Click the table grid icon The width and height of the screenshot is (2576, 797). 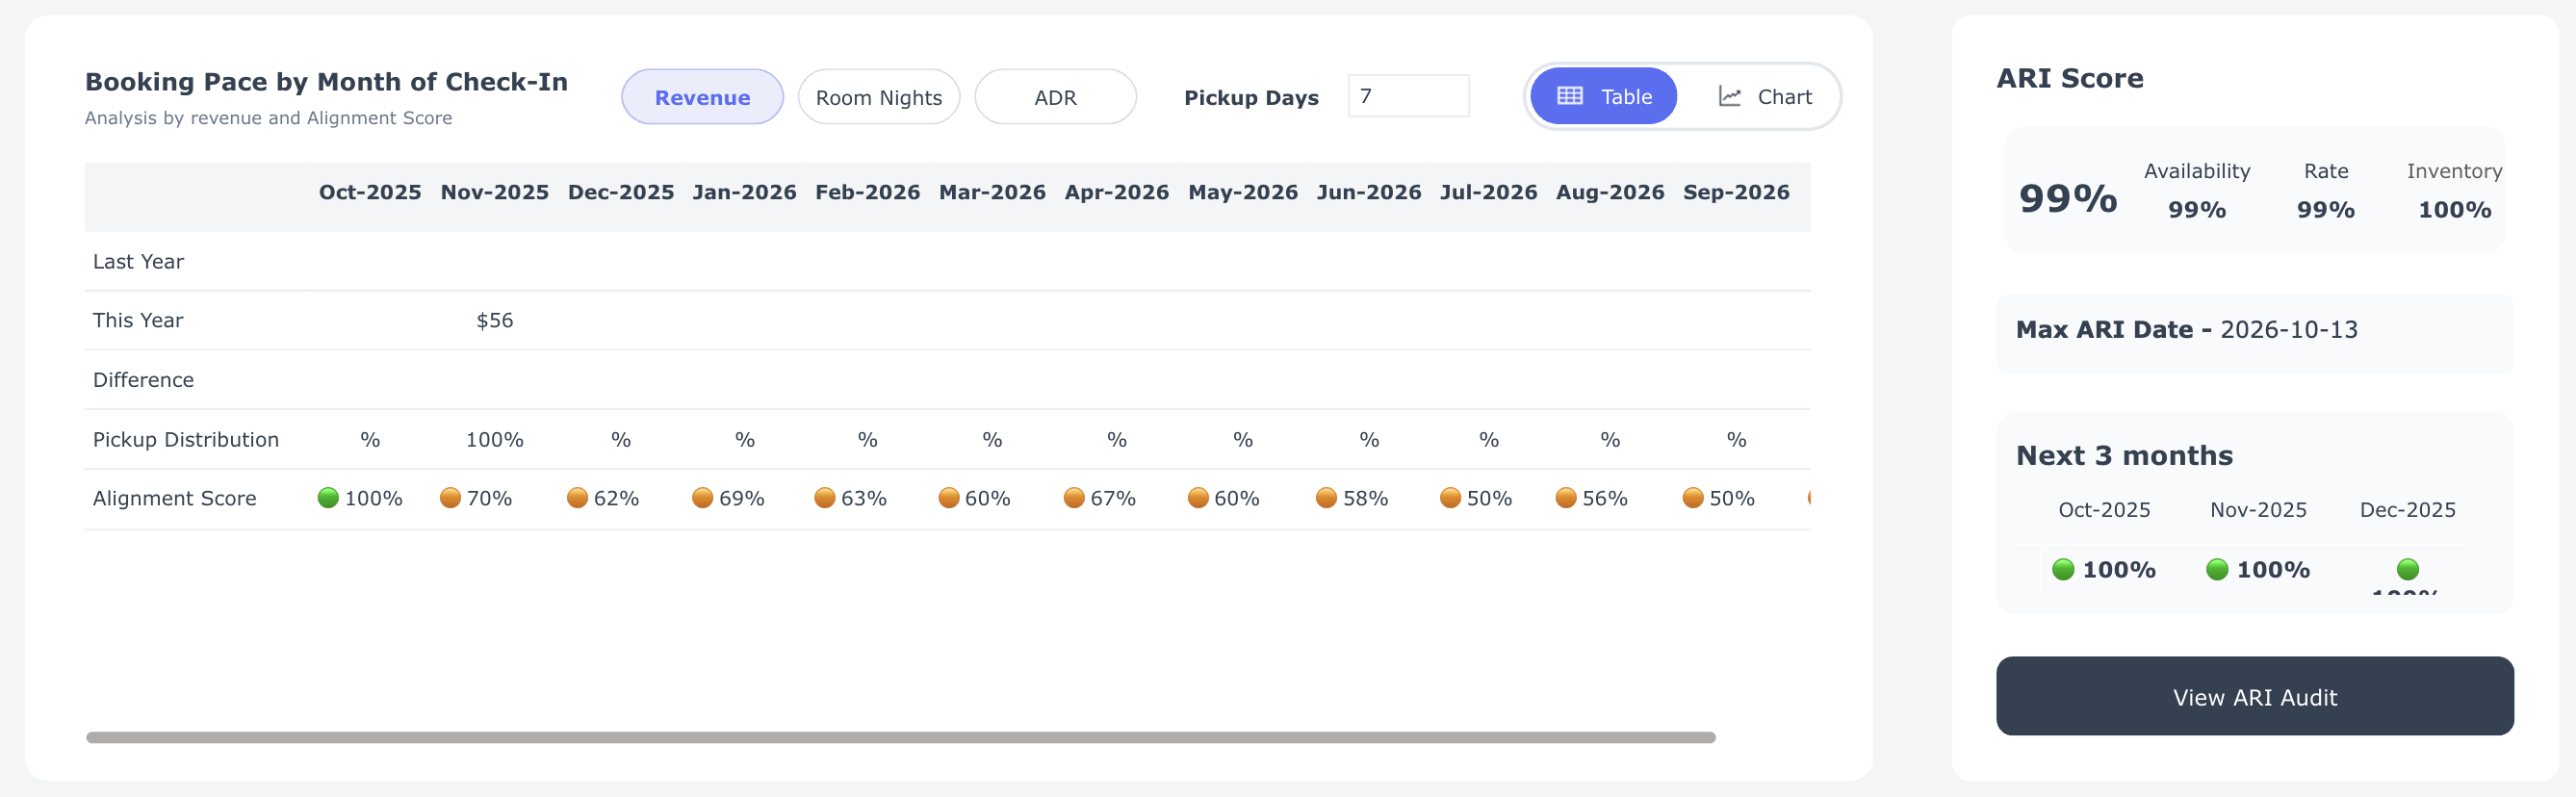[x=1569, y=96]
